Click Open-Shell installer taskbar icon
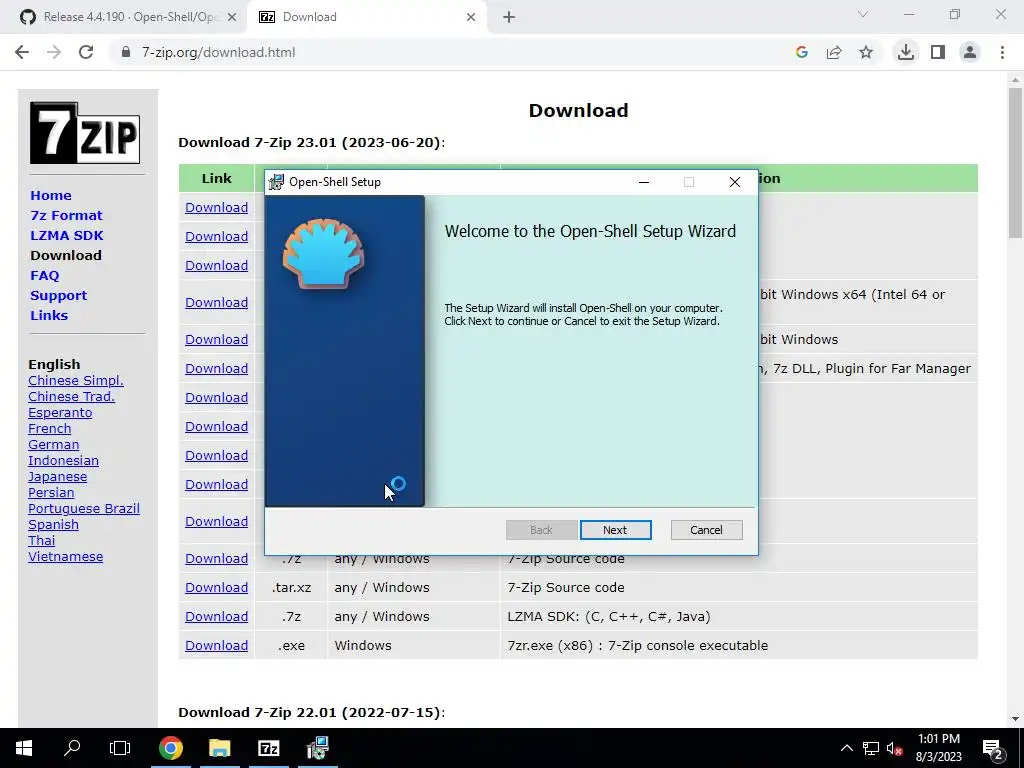This screenshot has width=1024, height=768. 317,748
